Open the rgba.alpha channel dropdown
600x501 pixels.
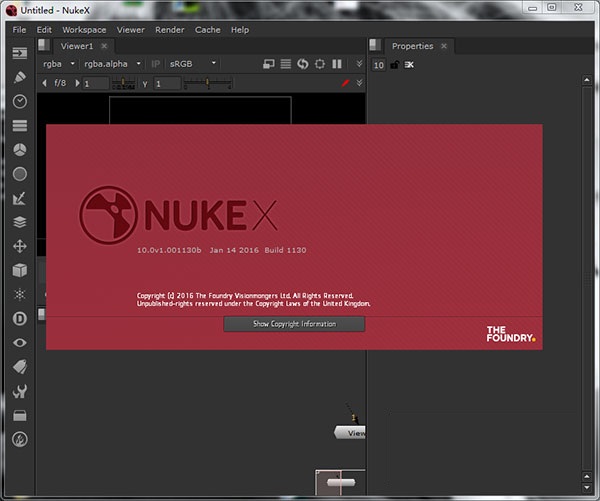[110, 64]
